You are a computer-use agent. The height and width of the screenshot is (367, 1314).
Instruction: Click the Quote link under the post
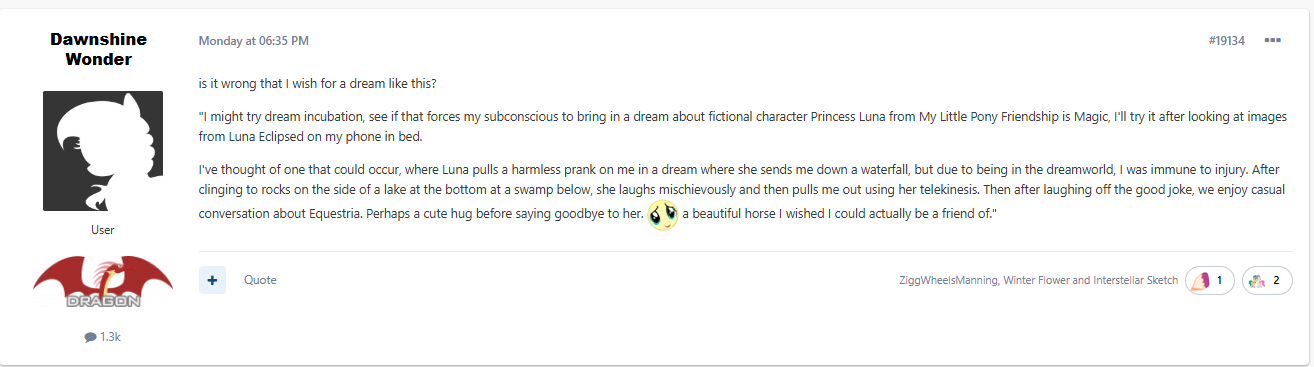click(x=260, y=280)
